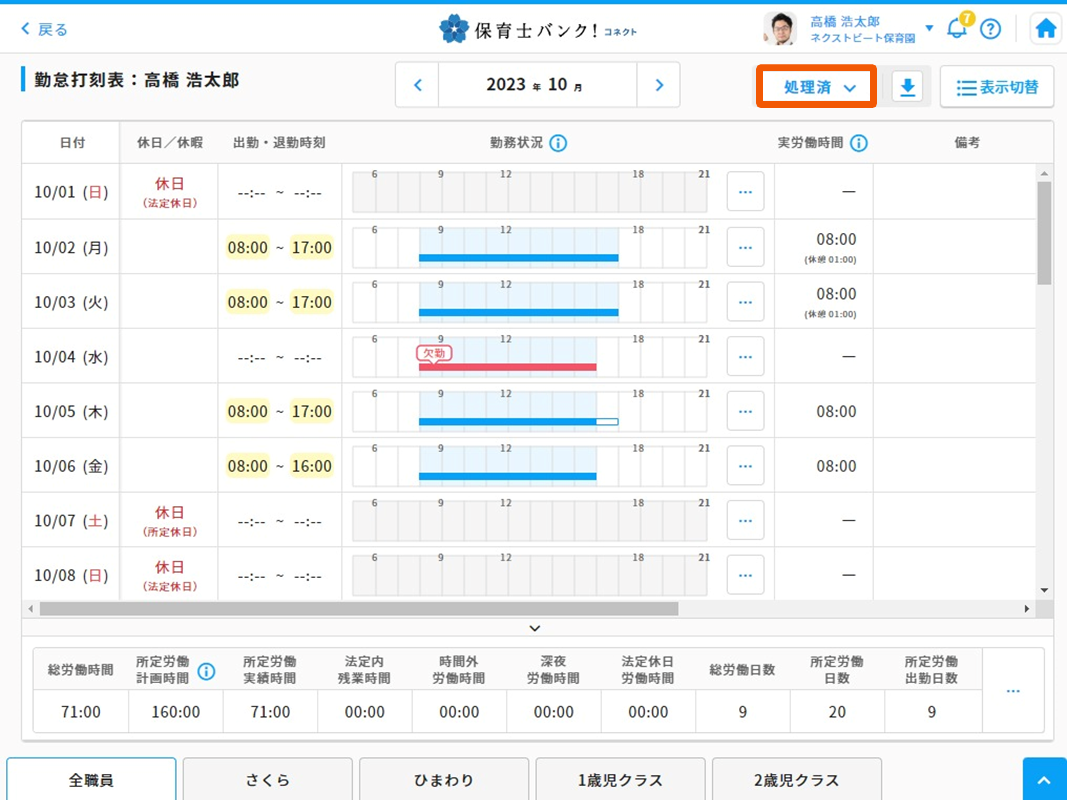
Task: Expand the user account dropdown arrow
Action: click(929, 28)
